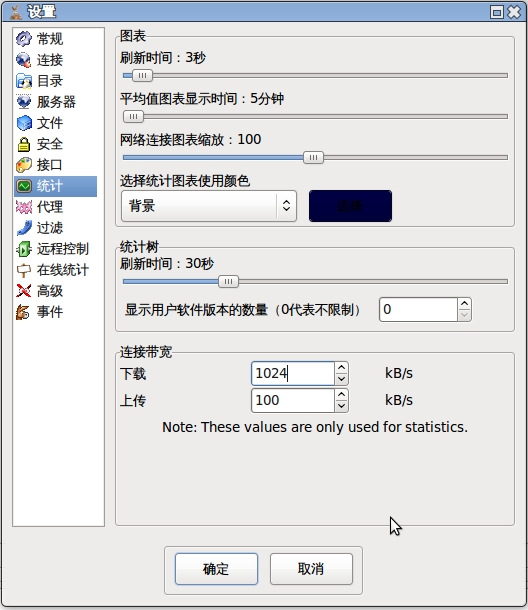
Task: Open the 目录 directories icon
Action: 24,81
